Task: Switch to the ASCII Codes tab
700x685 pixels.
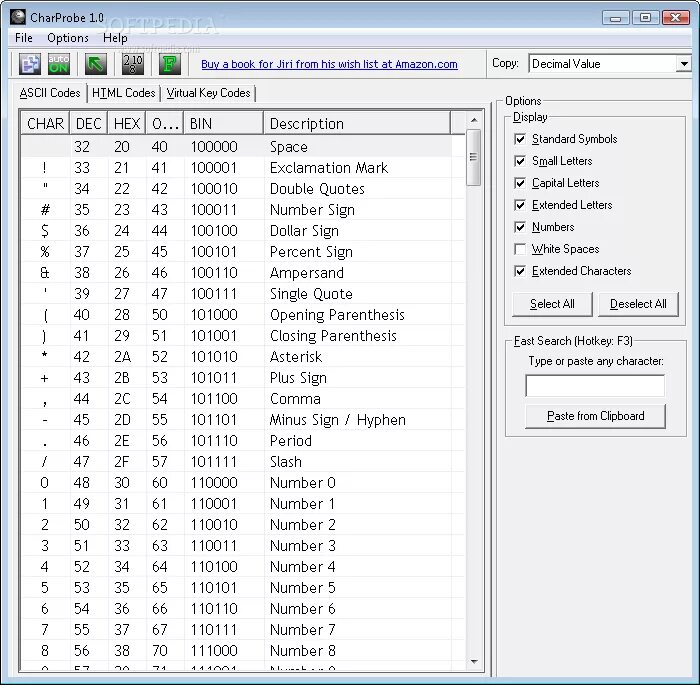Action: (50, 93)
